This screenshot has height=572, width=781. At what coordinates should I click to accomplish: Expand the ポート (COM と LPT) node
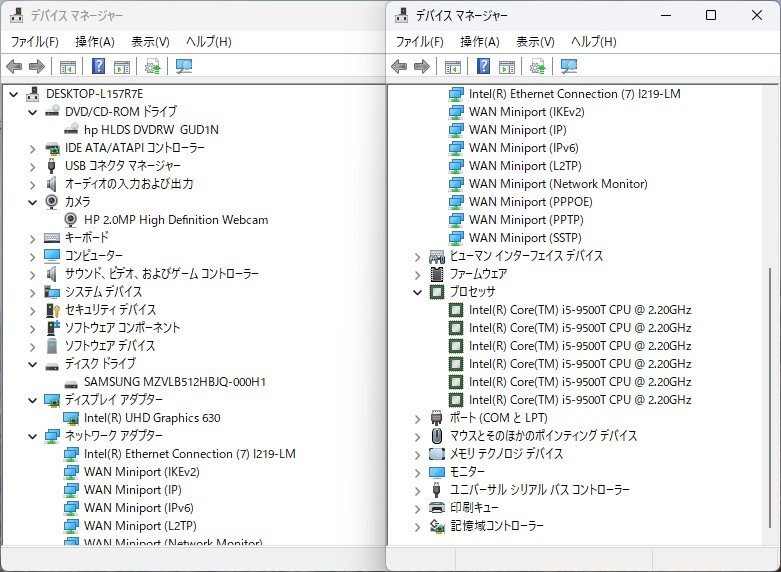coord(417,419)
